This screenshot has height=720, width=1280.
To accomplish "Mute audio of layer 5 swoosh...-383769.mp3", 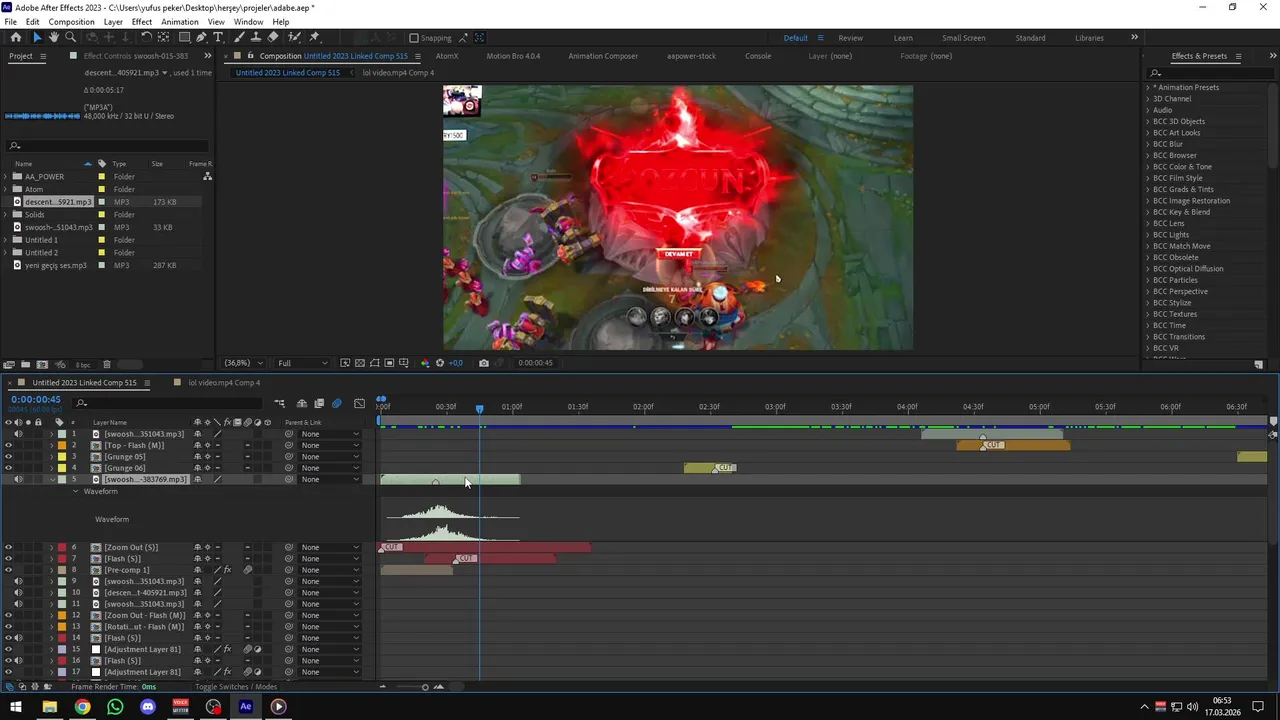I will (x=18, y=479).
